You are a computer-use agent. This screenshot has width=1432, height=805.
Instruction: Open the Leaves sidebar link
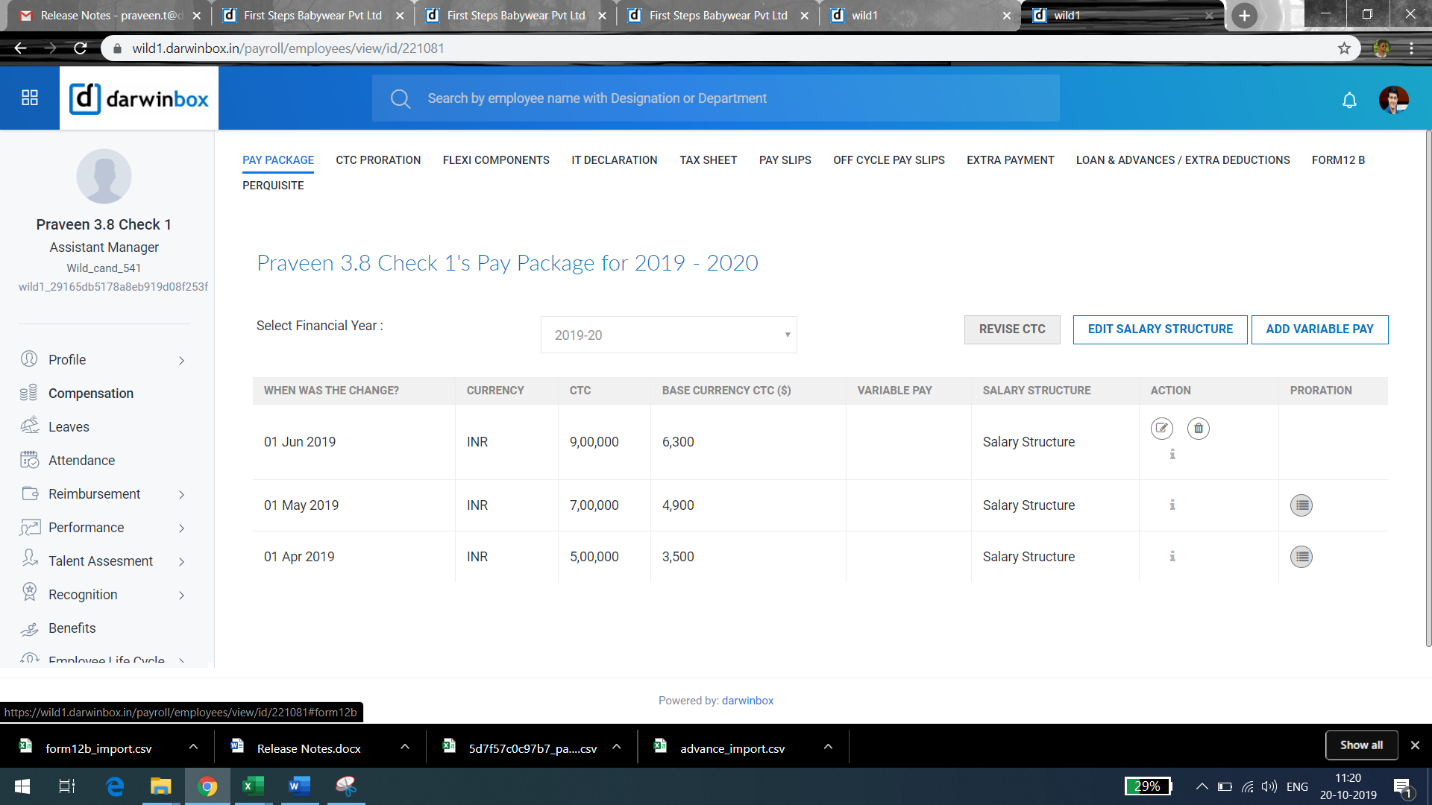pyautogui.click(x=69, y=427)
